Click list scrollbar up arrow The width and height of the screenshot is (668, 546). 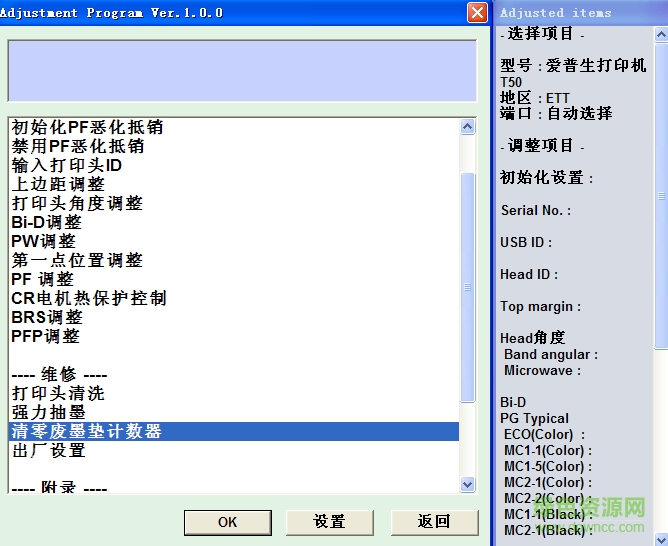[467, 127]
